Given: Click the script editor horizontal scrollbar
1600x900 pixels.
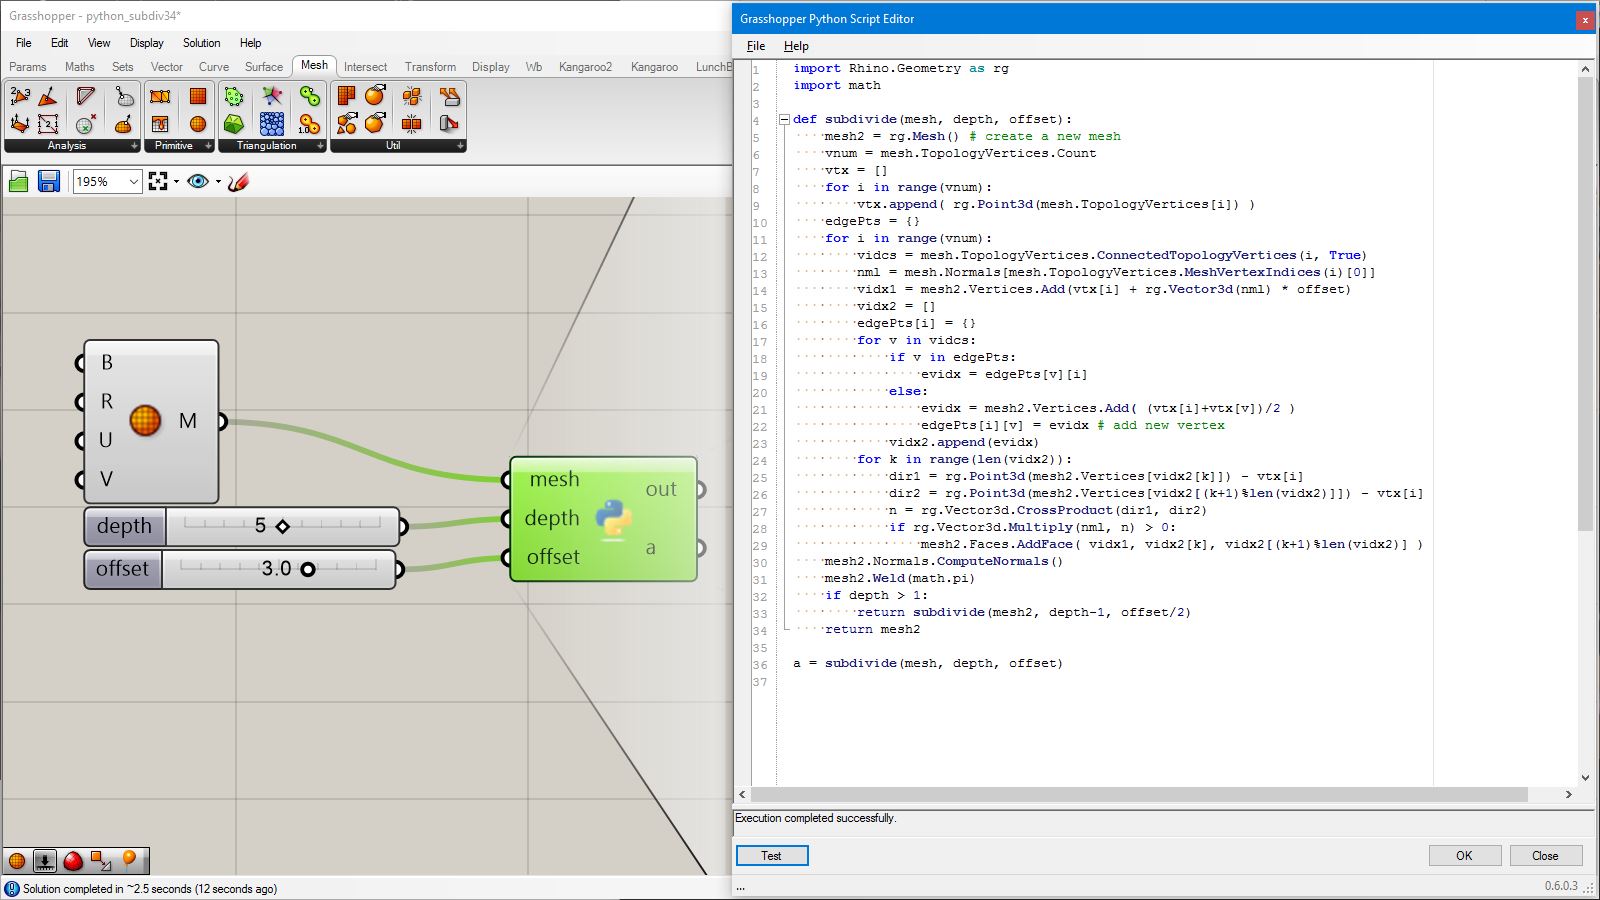Looking at the screenshot, I should [1140, 794].
